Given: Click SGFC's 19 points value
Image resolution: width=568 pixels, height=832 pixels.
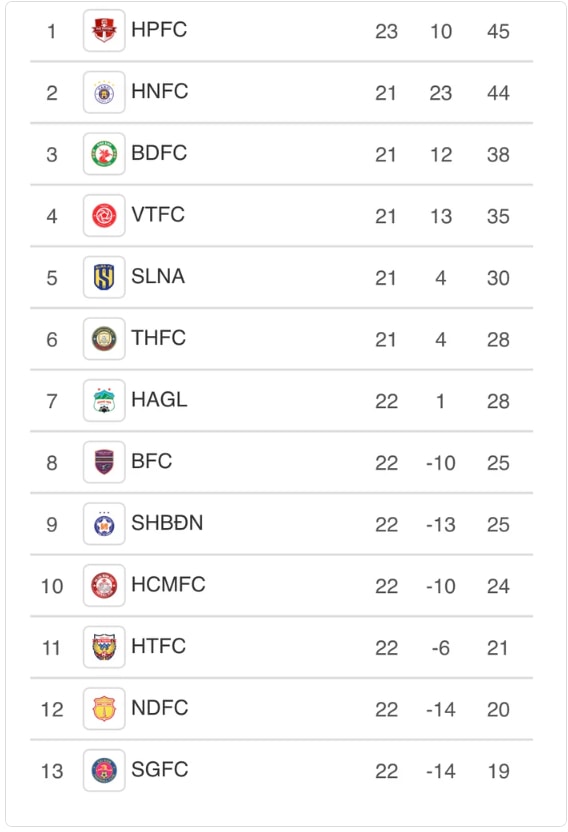Looking at the screenshot, I should [x=498, y=771].
